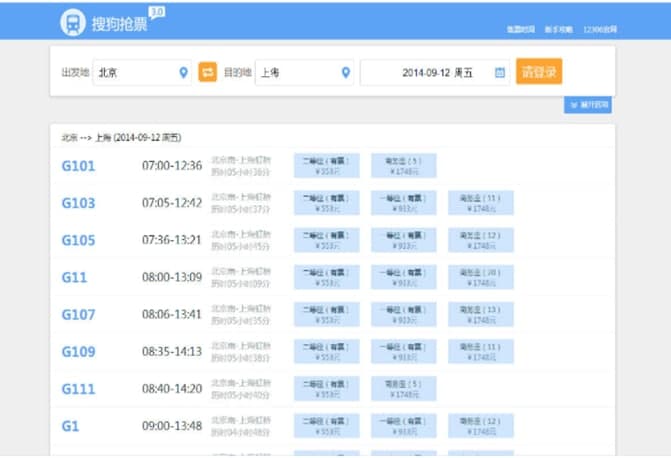This screenshot has width=671, height=458.
Task: Open the middle link in top-right header
Action: click(x=558, y=29)
